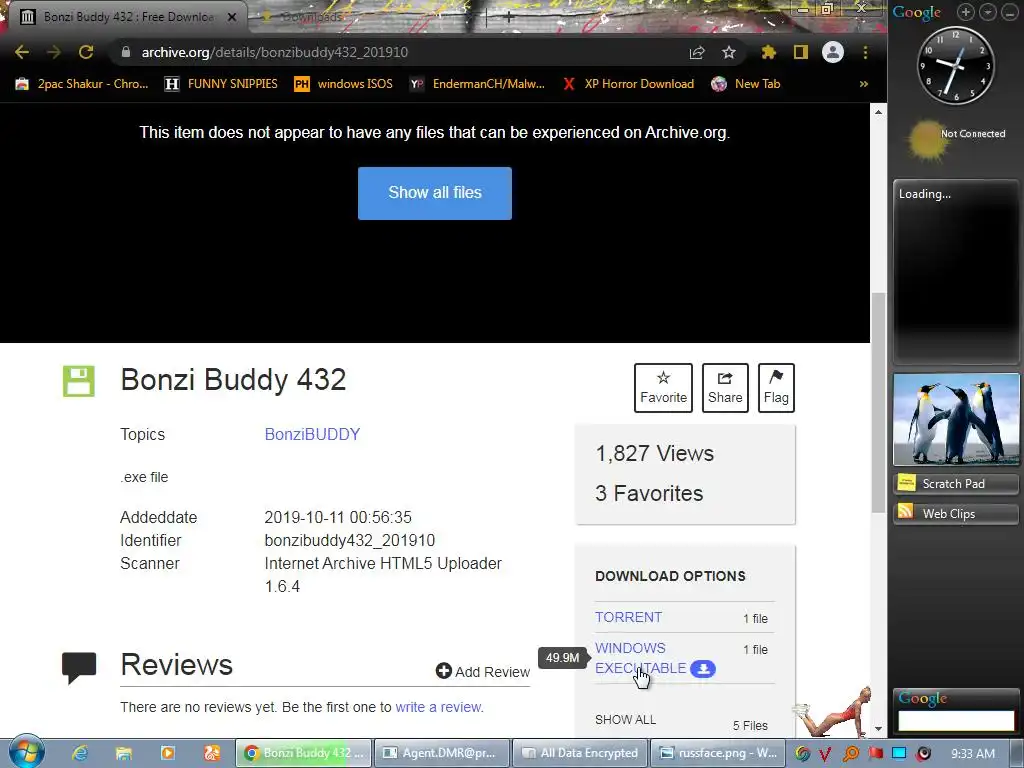Open the EndermanCH/Malw... bookmark
Screen dimensions: 1024x768
pos(477,84)
